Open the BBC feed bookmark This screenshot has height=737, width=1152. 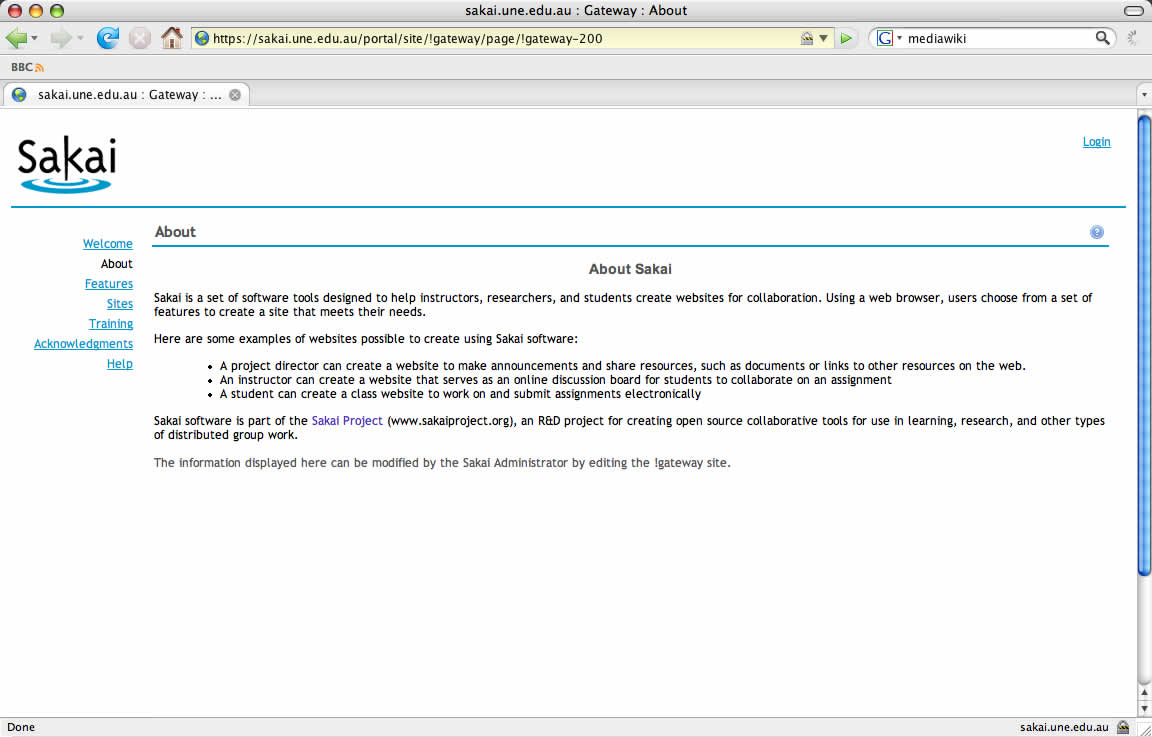point(27,67)
